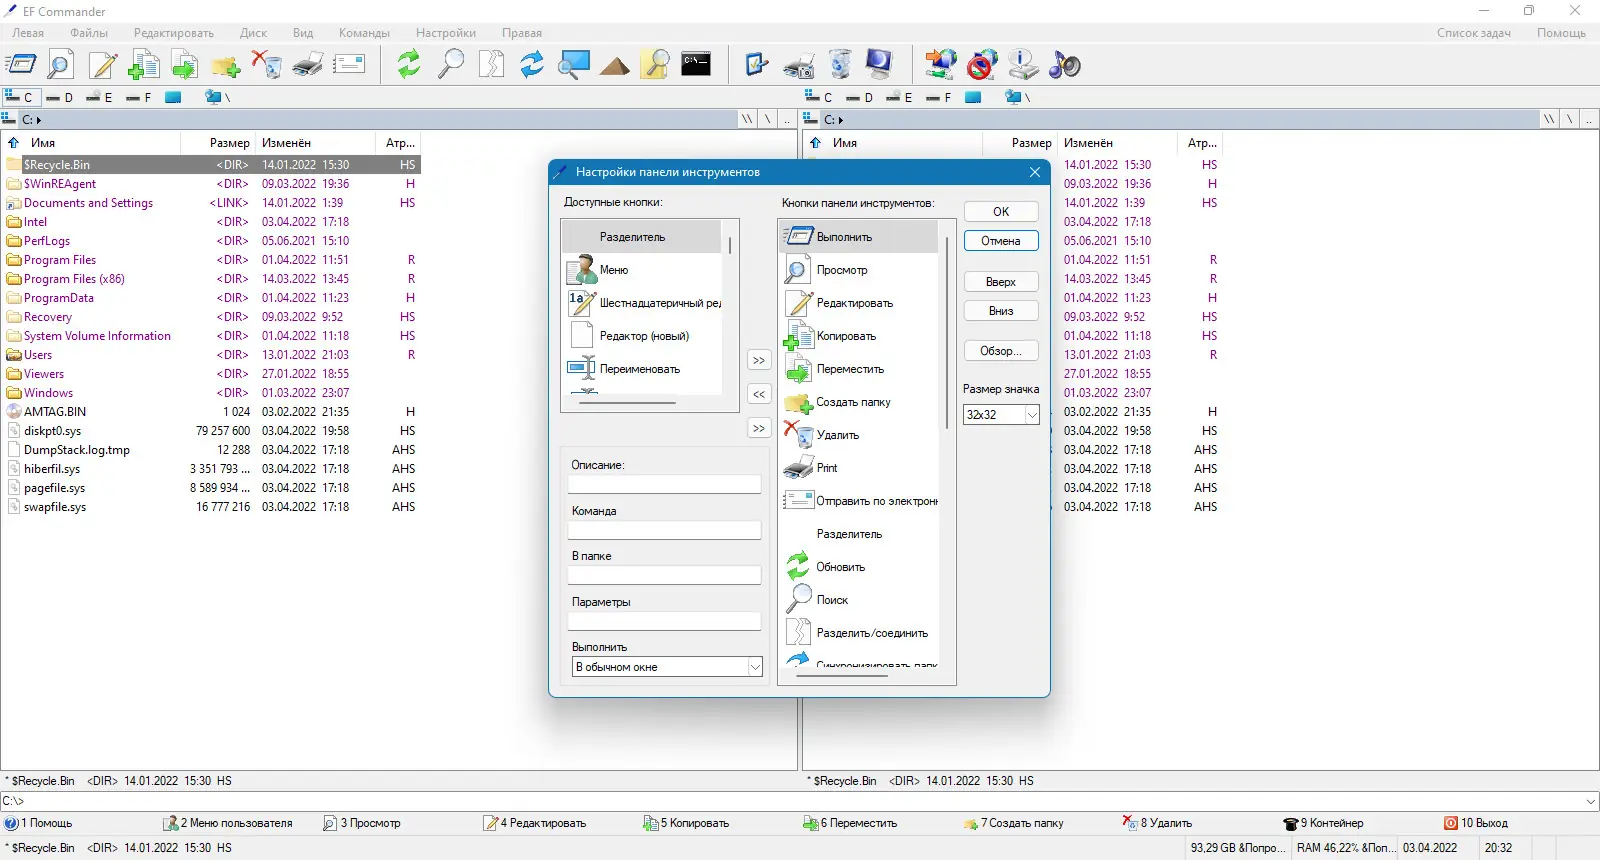
Task: Open the Команды menu
Action: (364, 33)
